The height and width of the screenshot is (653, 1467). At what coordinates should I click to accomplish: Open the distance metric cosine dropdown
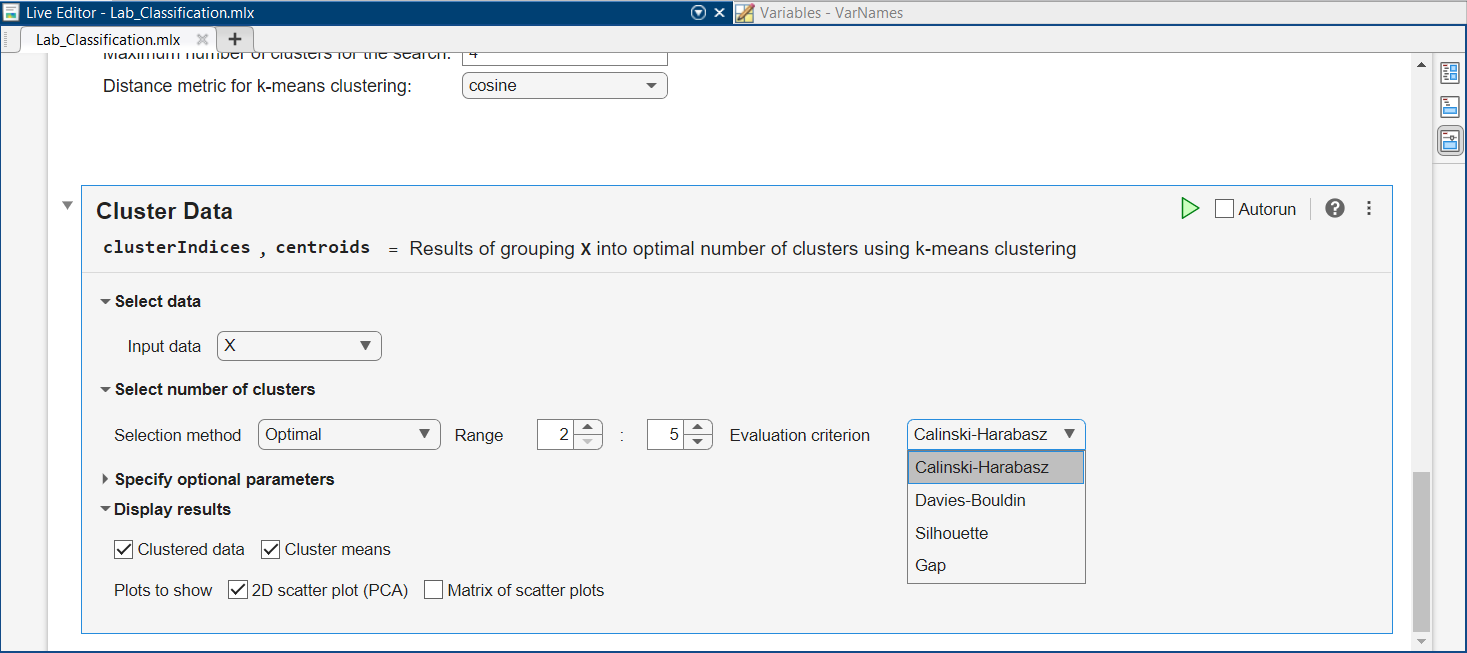point(564,86)
